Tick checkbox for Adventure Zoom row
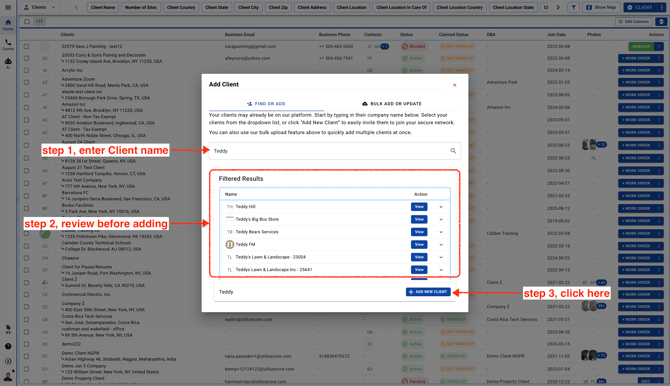670x386 pixels. pyautogui.click(x=26, y=82)
